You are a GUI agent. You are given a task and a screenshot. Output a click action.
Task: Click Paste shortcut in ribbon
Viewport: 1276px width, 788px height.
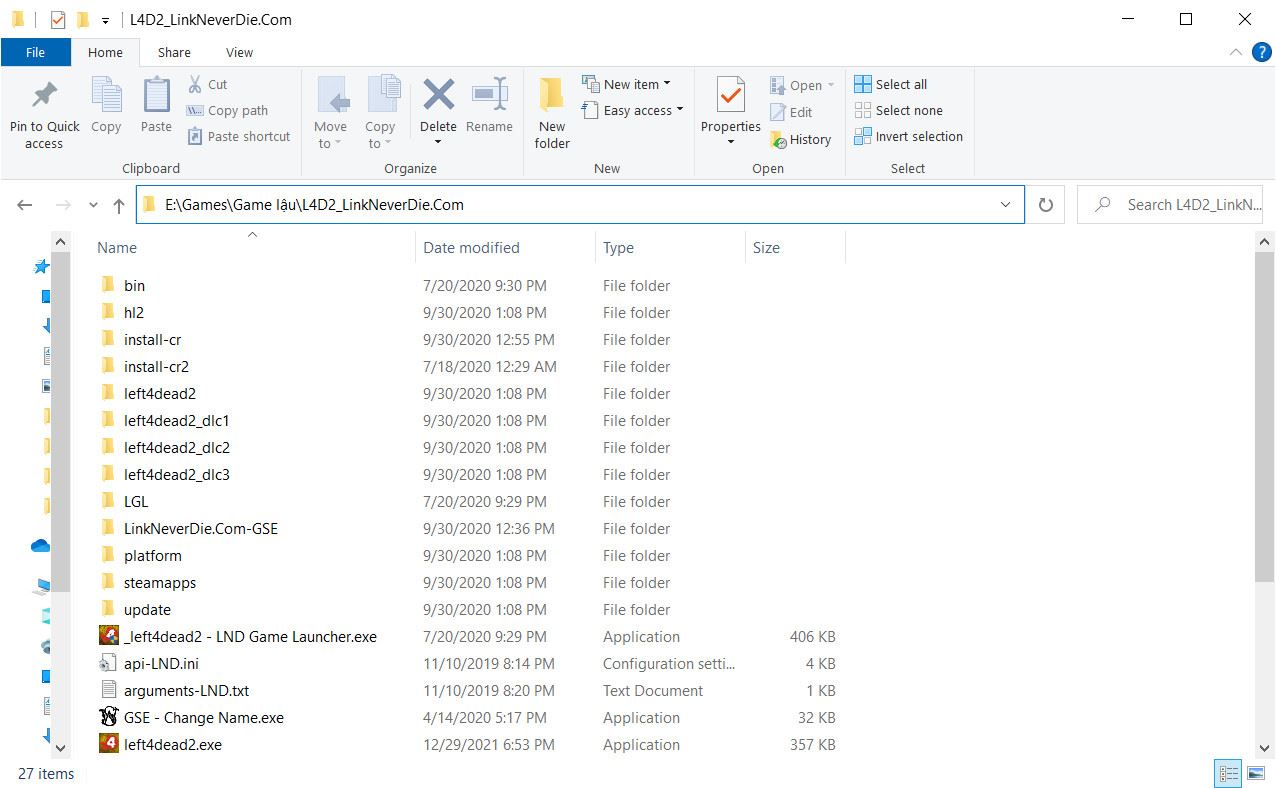pyautogui.click(x=238, y=136)
